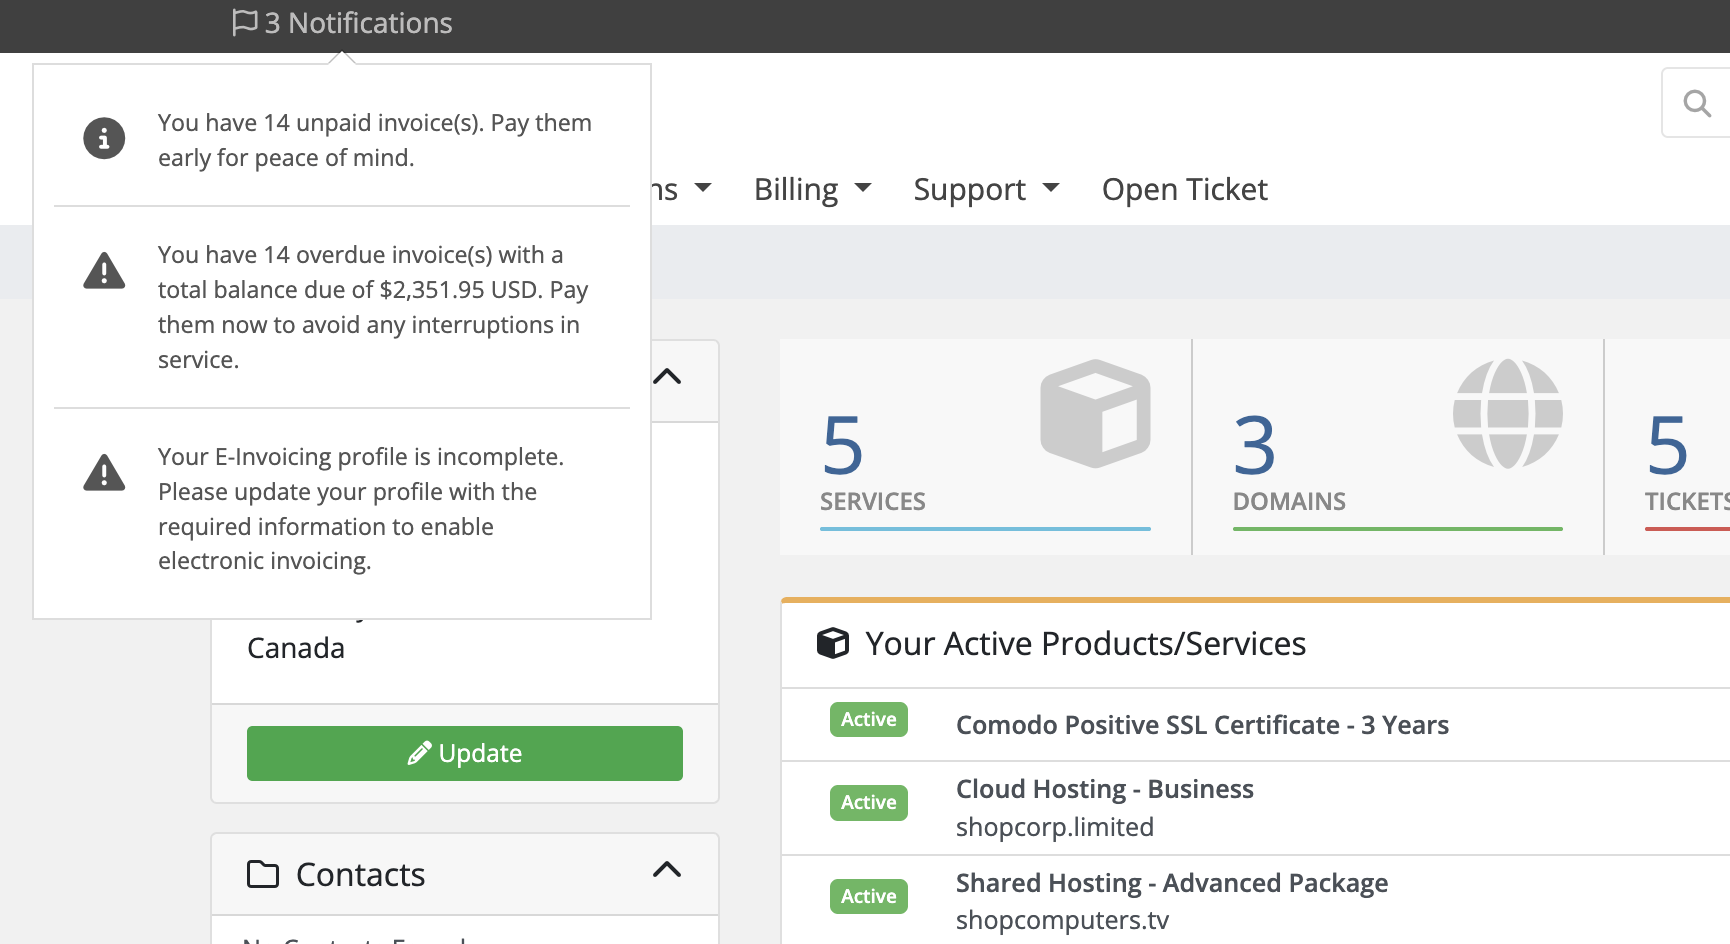Click box icon beside Your Active Products/Services
This screenshot has width=1730, height=944.
(832, 643)
